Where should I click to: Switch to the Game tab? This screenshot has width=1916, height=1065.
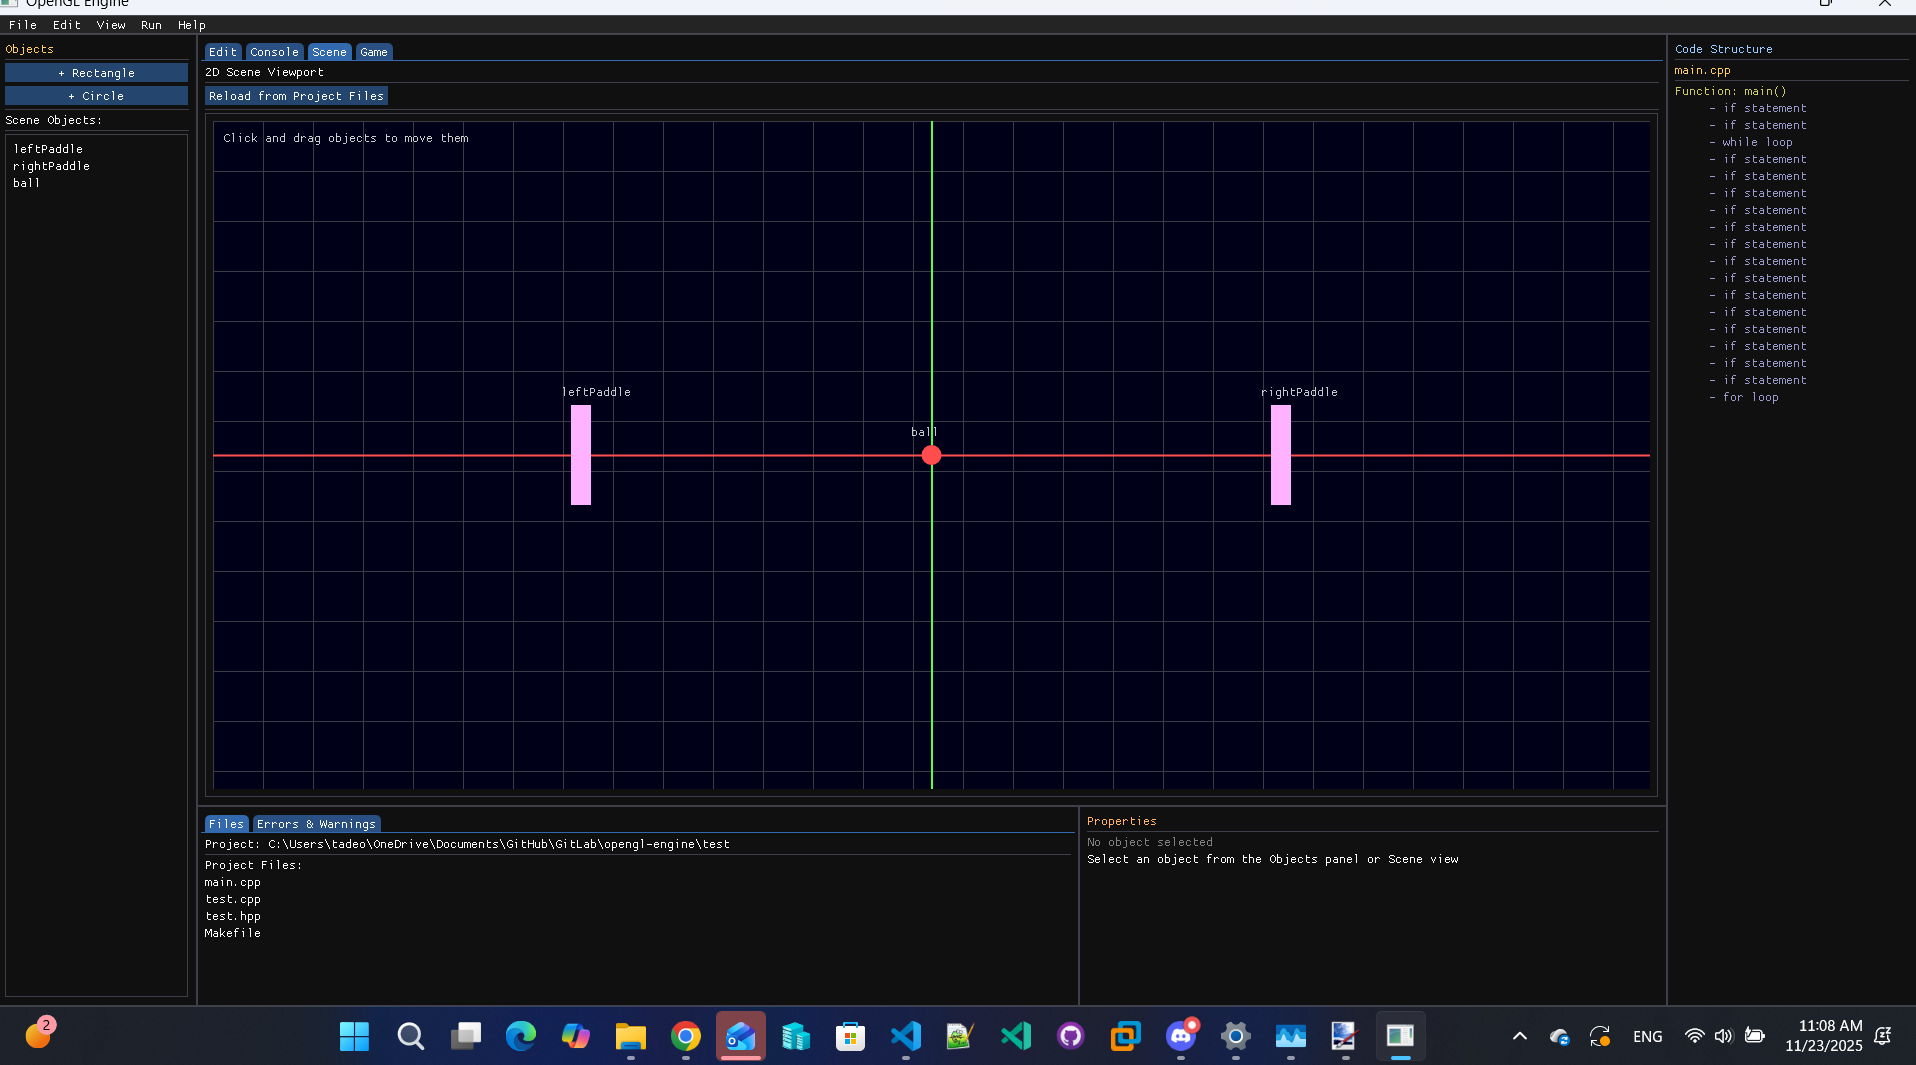(x=373, y=51)
